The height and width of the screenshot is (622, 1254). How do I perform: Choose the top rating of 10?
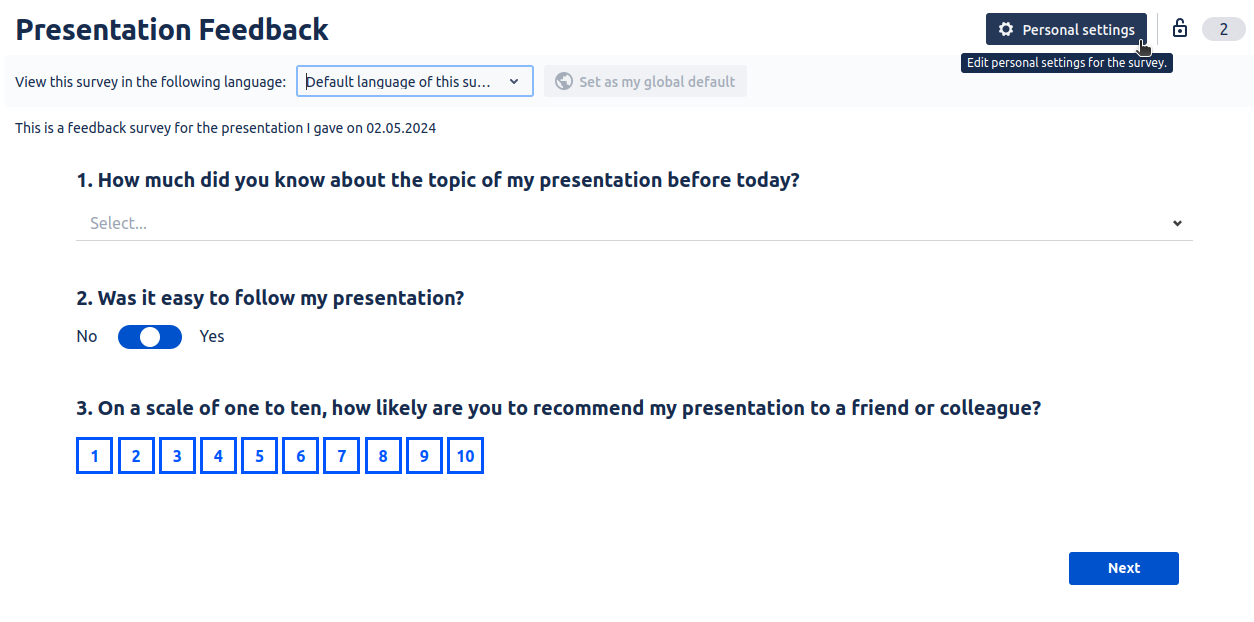(465, 457)
